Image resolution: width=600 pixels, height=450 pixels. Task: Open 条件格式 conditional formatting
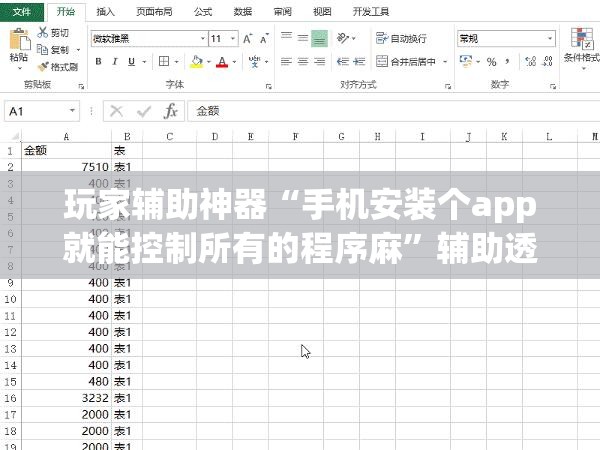tap(582, 49)
